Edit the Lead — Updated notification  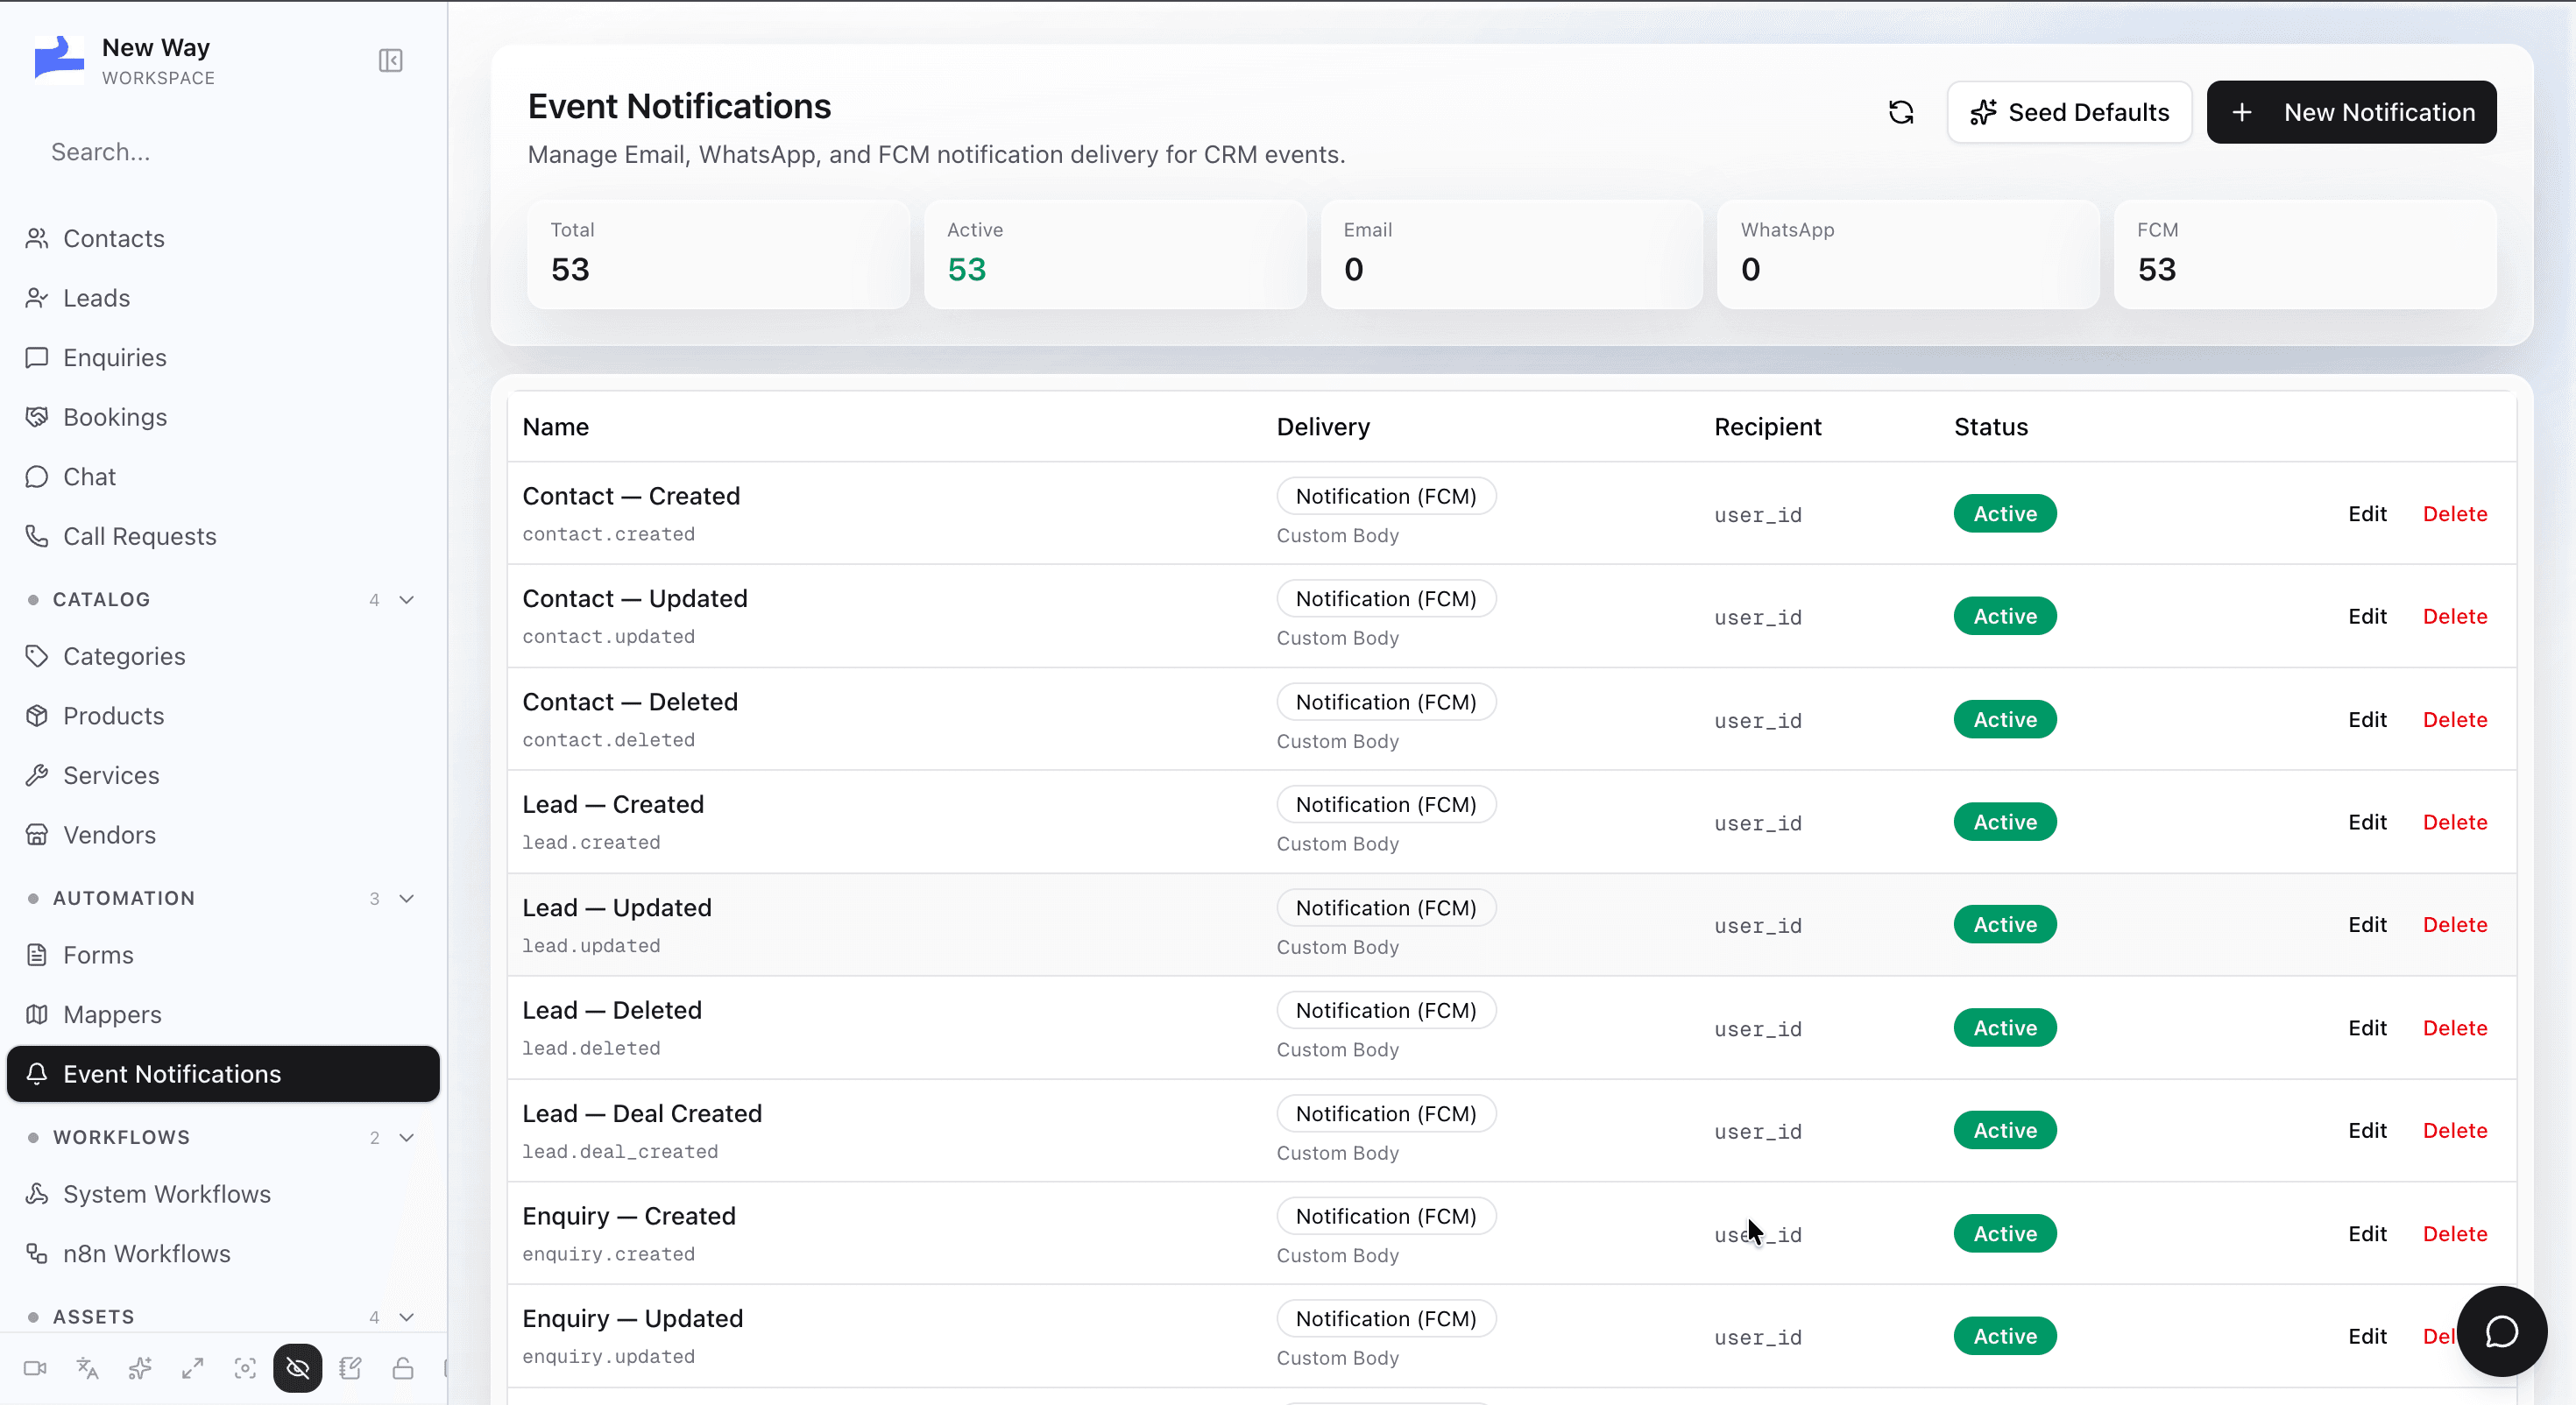point(2367,925)
